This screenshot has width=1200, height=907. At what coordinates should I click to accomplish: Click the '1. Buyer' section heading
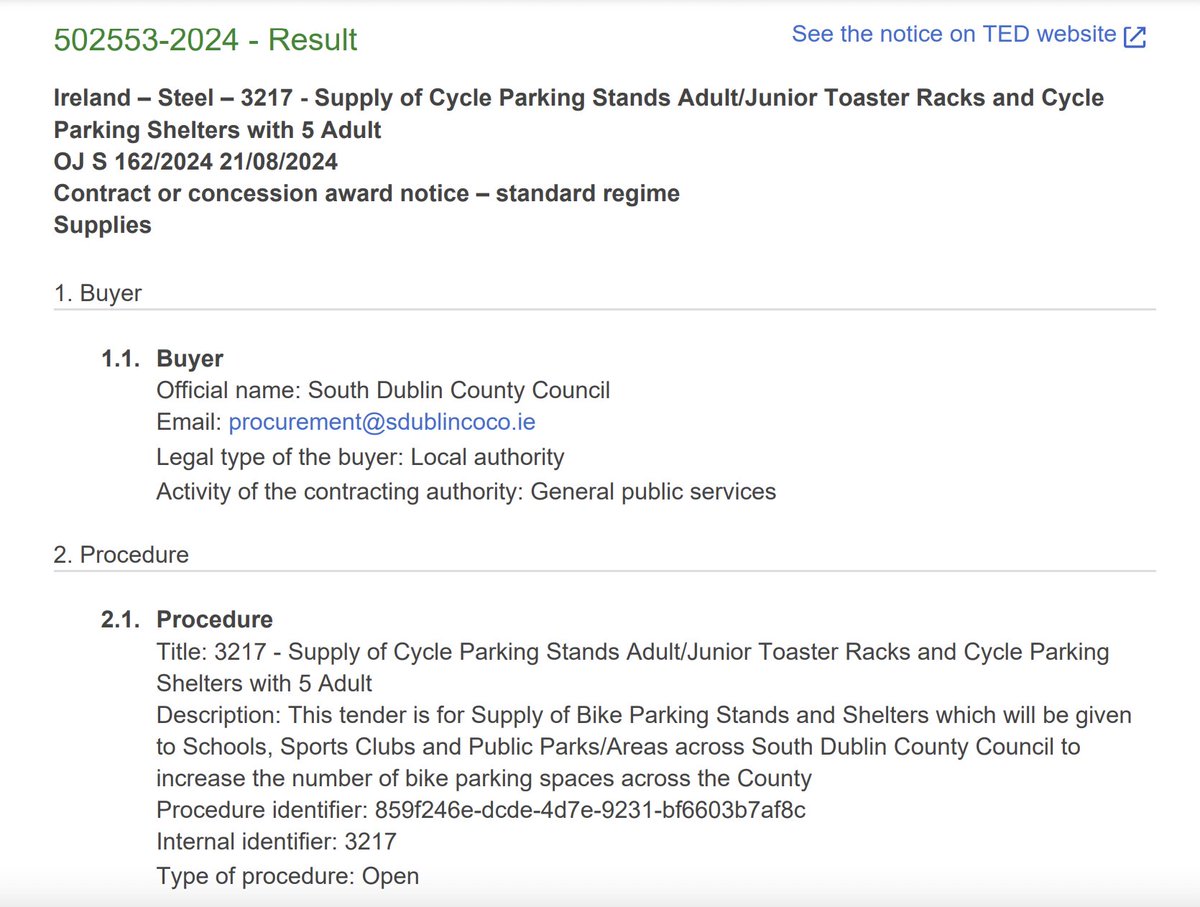pos(97,293)
